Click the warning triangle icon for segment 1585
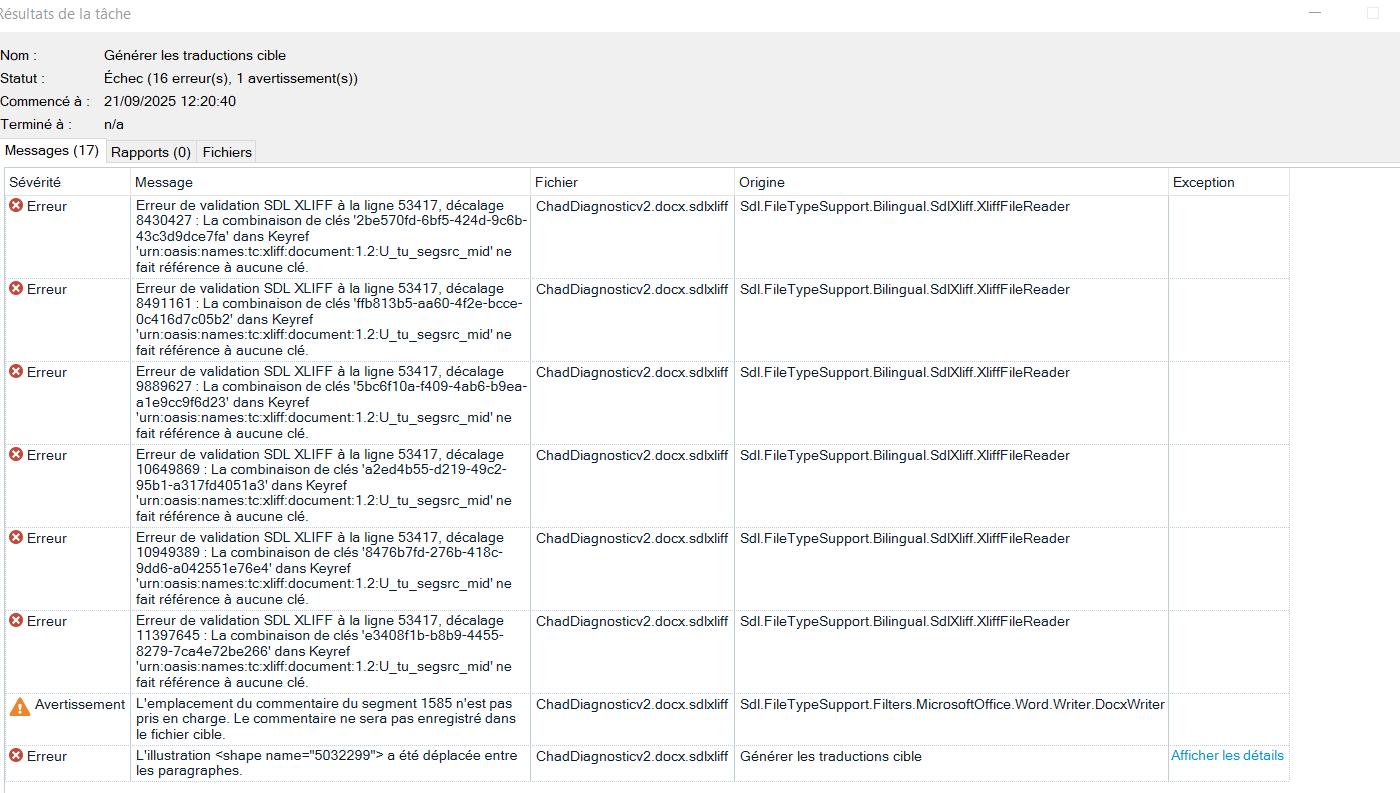Viewport: 1400px width, 793px height. tap(17, 704)
